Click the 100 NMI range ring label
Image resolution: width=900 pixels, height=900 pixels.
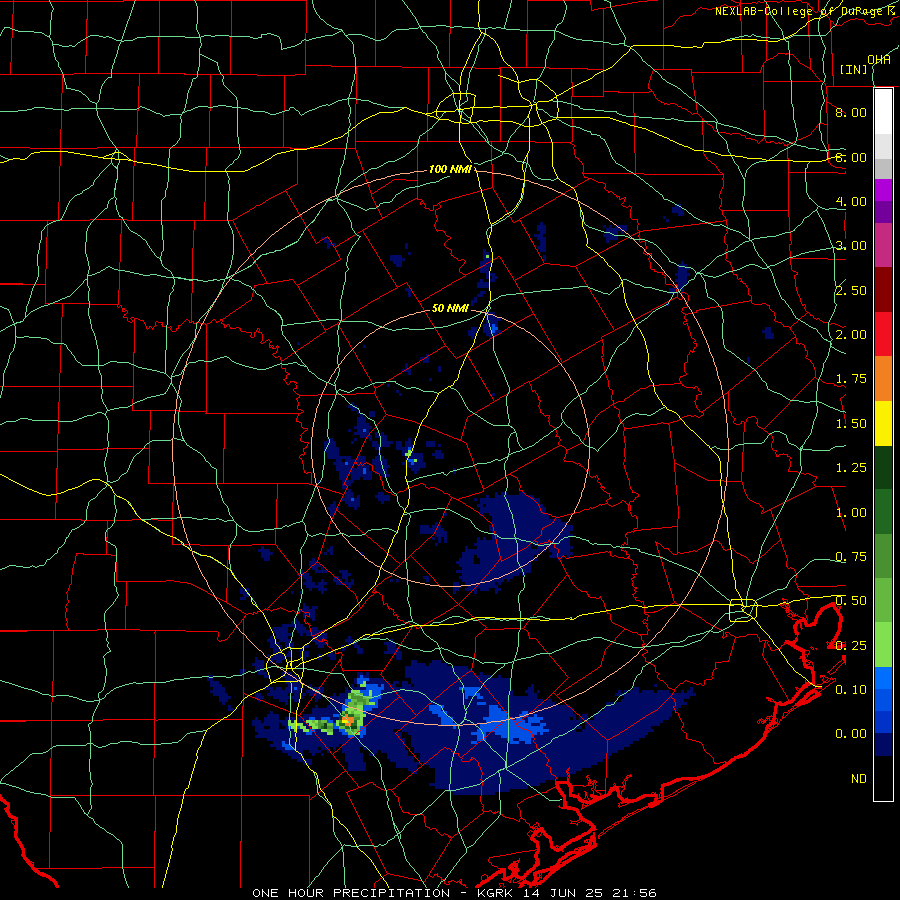pos(451,169)
